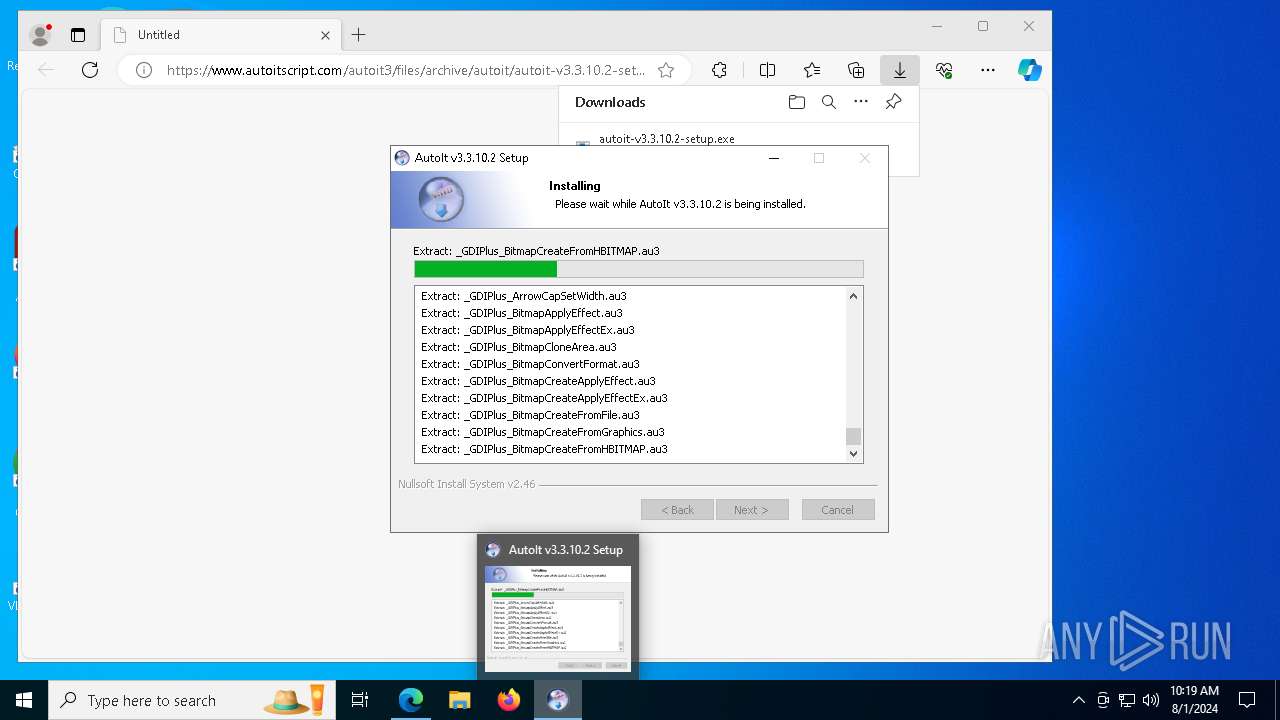Open Task View on taskbar
This screenshot has height=720, width=1280.
pyautogui.click(x=360, y=700)
